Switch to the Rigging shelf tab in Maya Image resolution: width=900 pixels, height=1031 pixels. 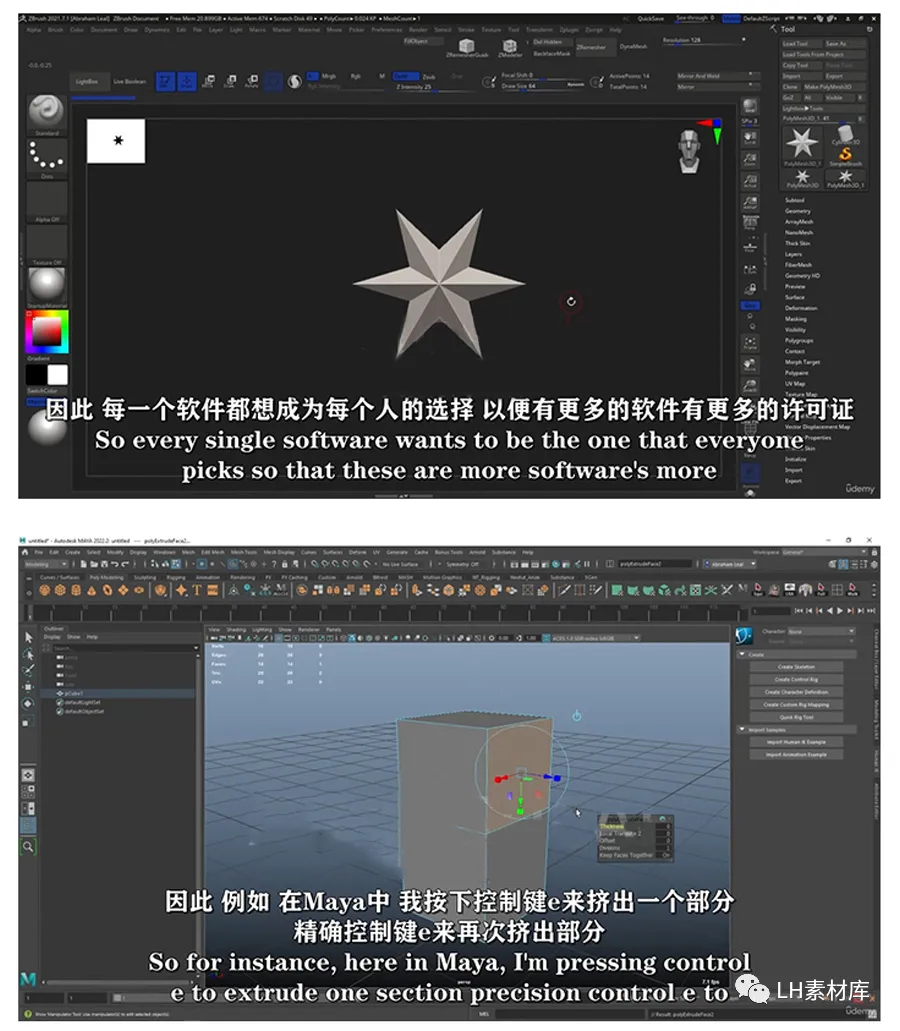(x=176, y=577)
